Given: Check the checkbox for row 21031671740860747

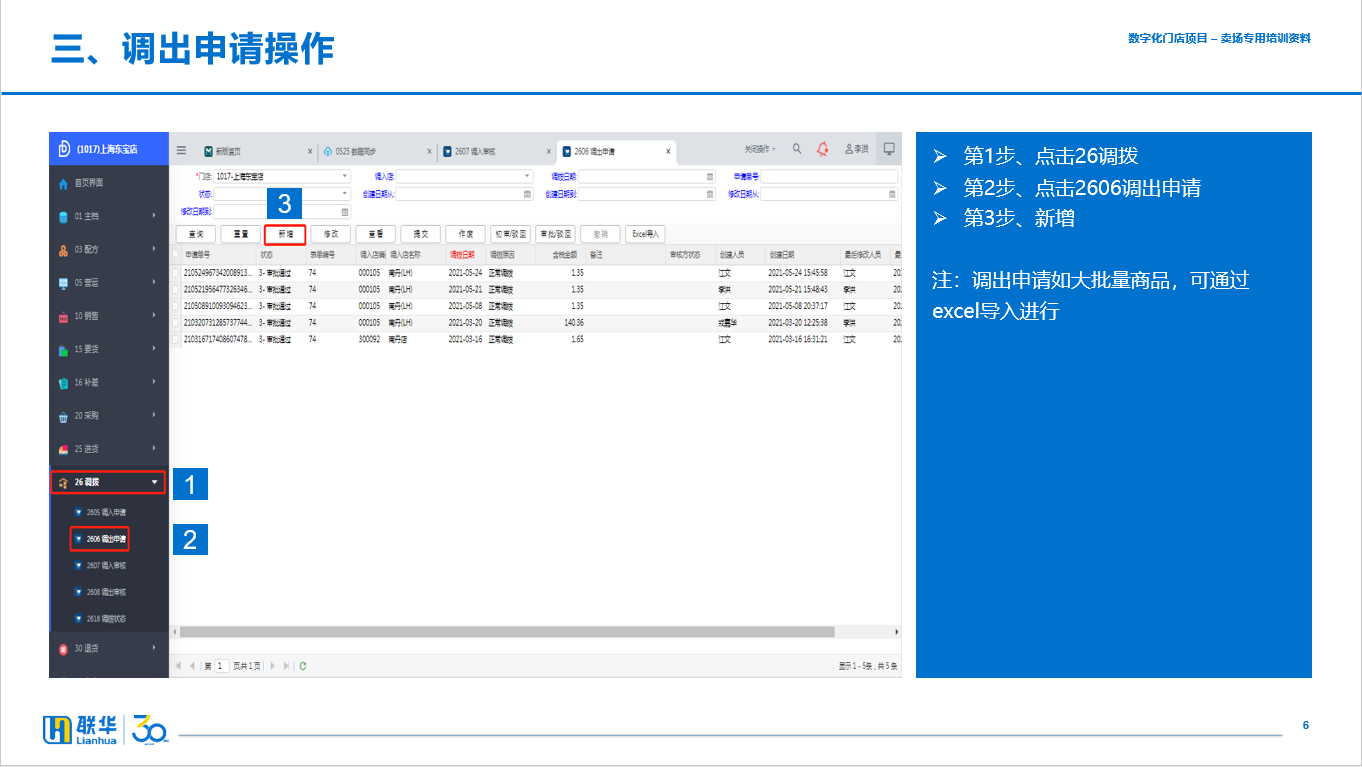Looking at the screenshot, I should (x=176, y=340).
